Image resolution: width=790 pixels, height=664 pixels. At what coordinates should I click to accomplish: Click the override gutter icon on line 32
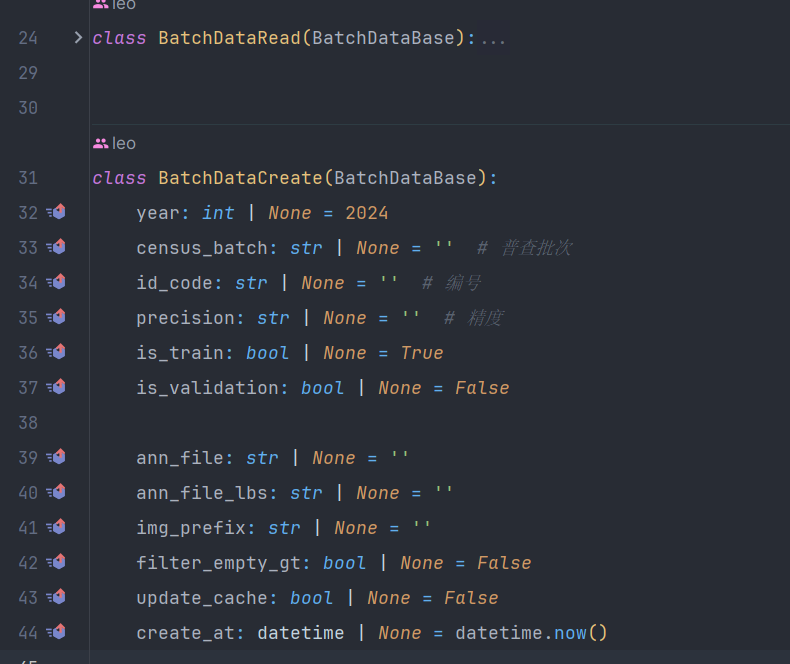click(57, 212)
